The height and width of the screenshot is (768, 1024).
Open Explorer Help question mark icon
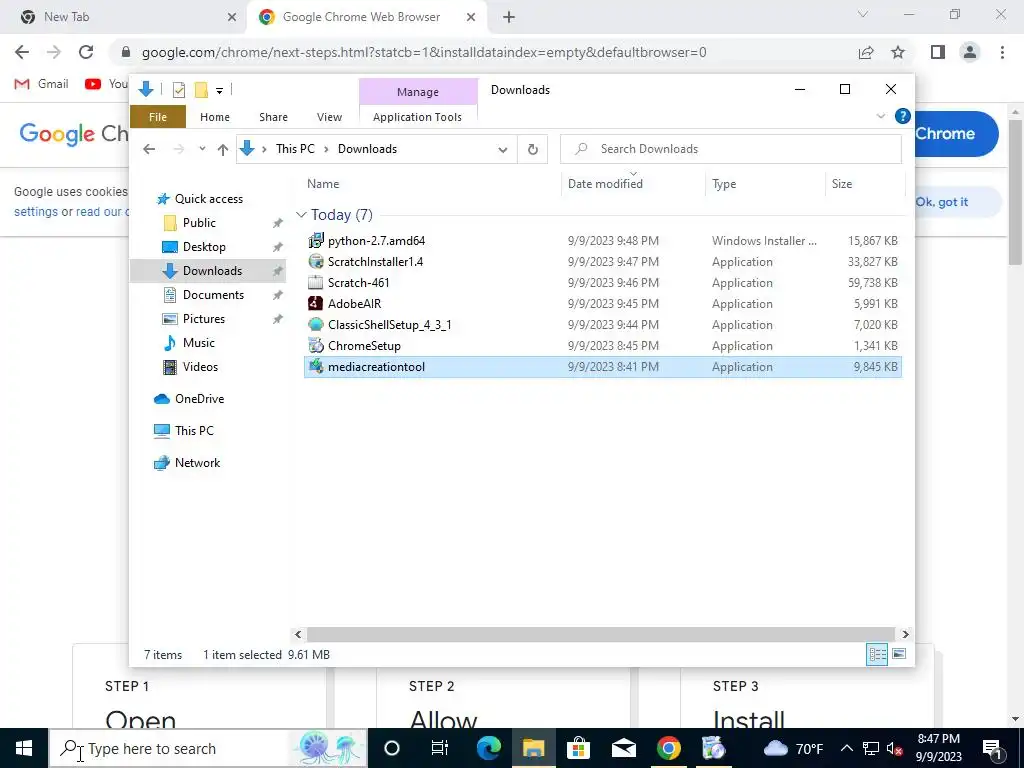pyautogui.click(x=903, y=116)
